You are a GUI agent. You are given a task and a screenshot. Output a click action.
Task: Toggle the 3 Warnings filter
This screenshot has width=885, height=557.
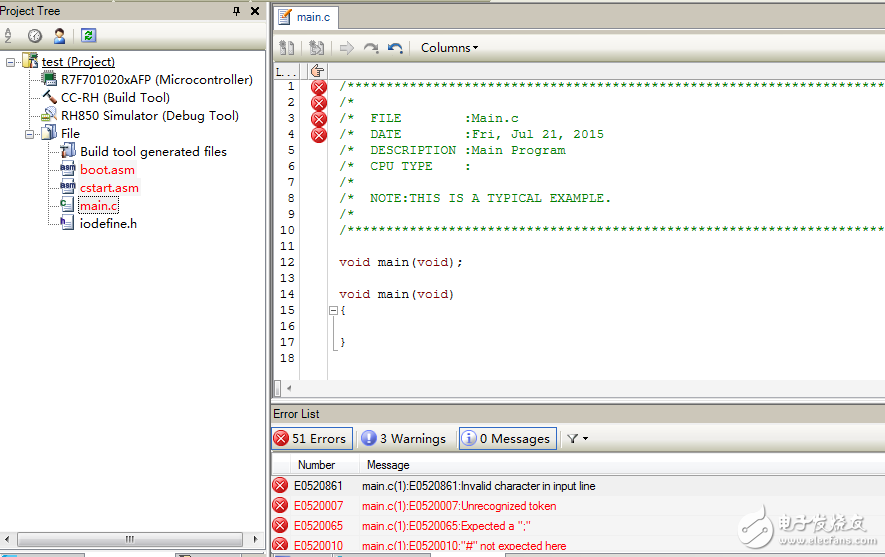[404, 438]
